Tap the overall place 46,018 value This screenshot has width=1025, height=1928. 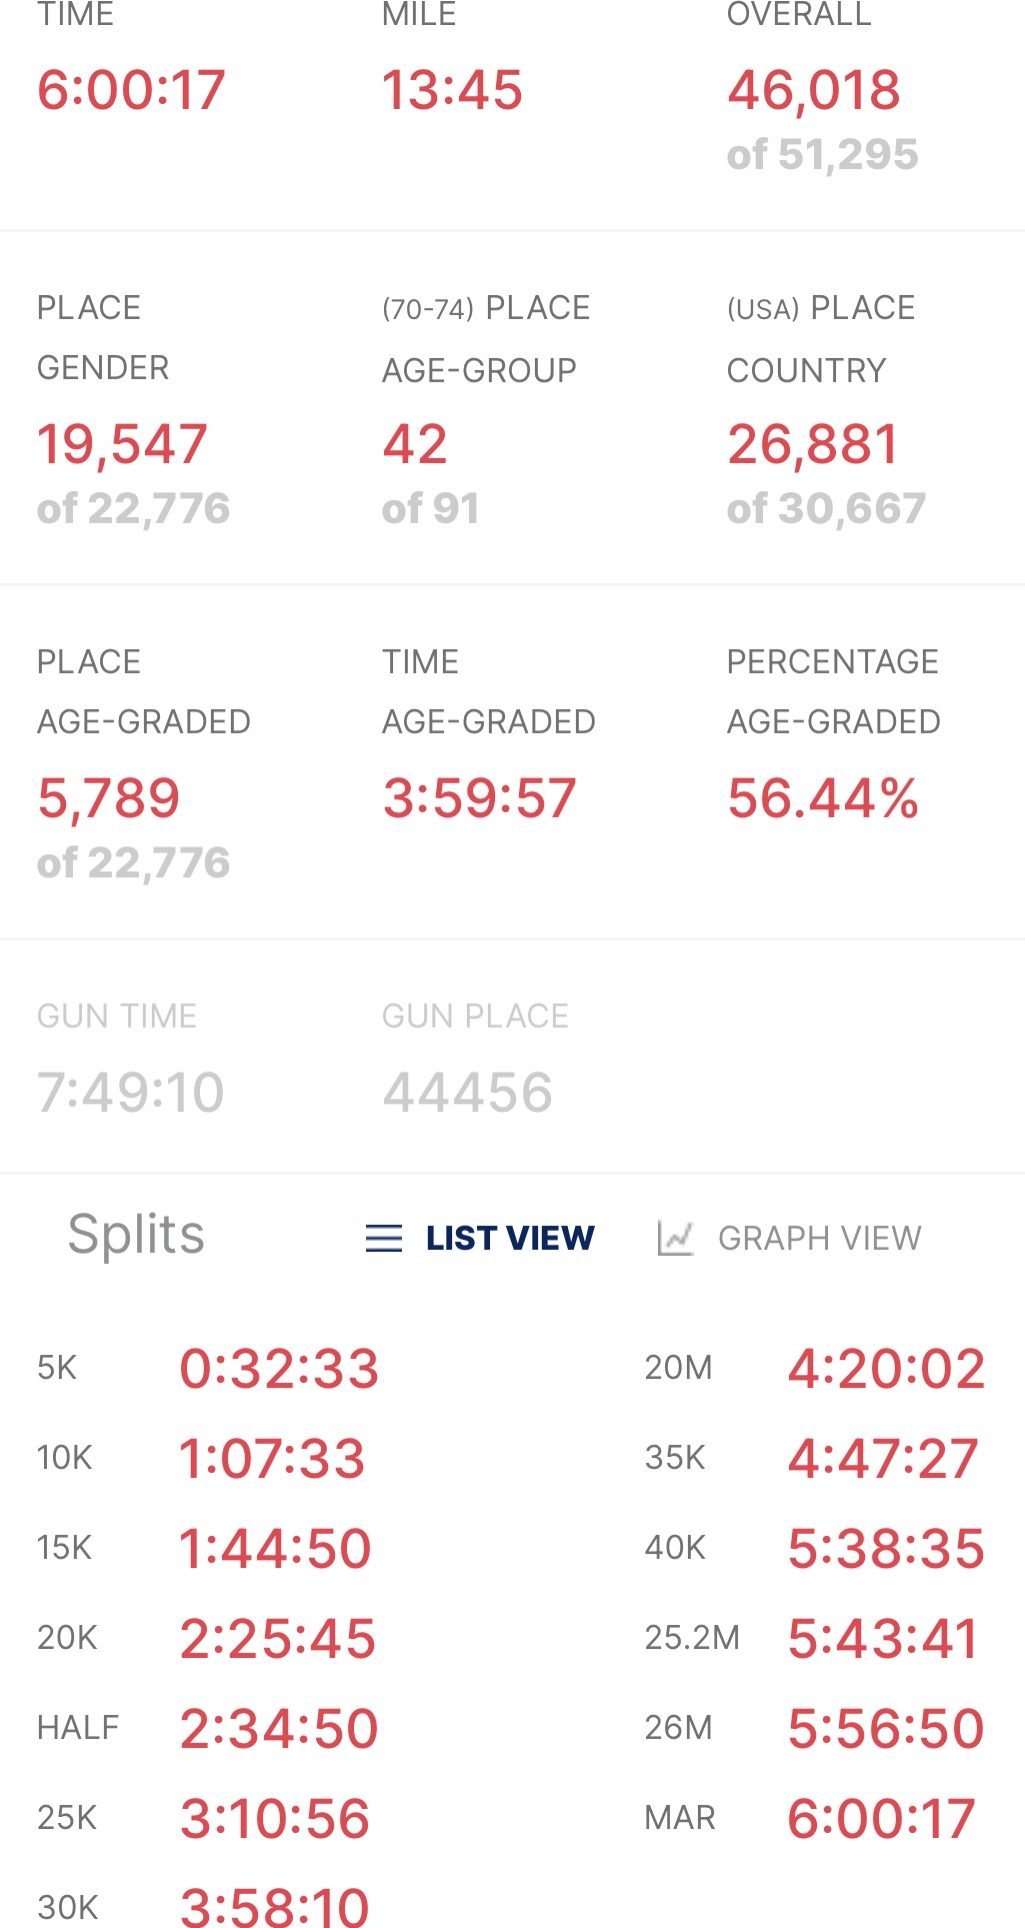tap(814, 90)
